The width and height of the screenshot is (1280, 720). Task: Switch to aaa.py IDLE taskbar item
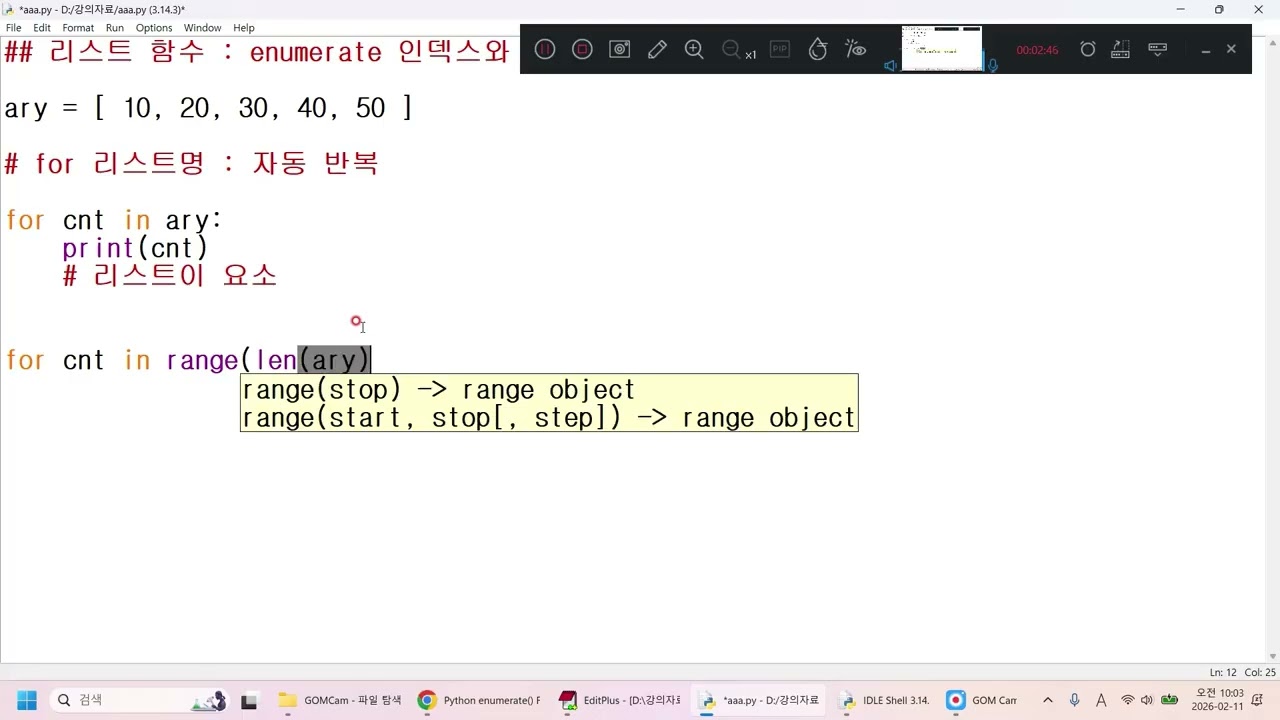click(x=759, y=700)
